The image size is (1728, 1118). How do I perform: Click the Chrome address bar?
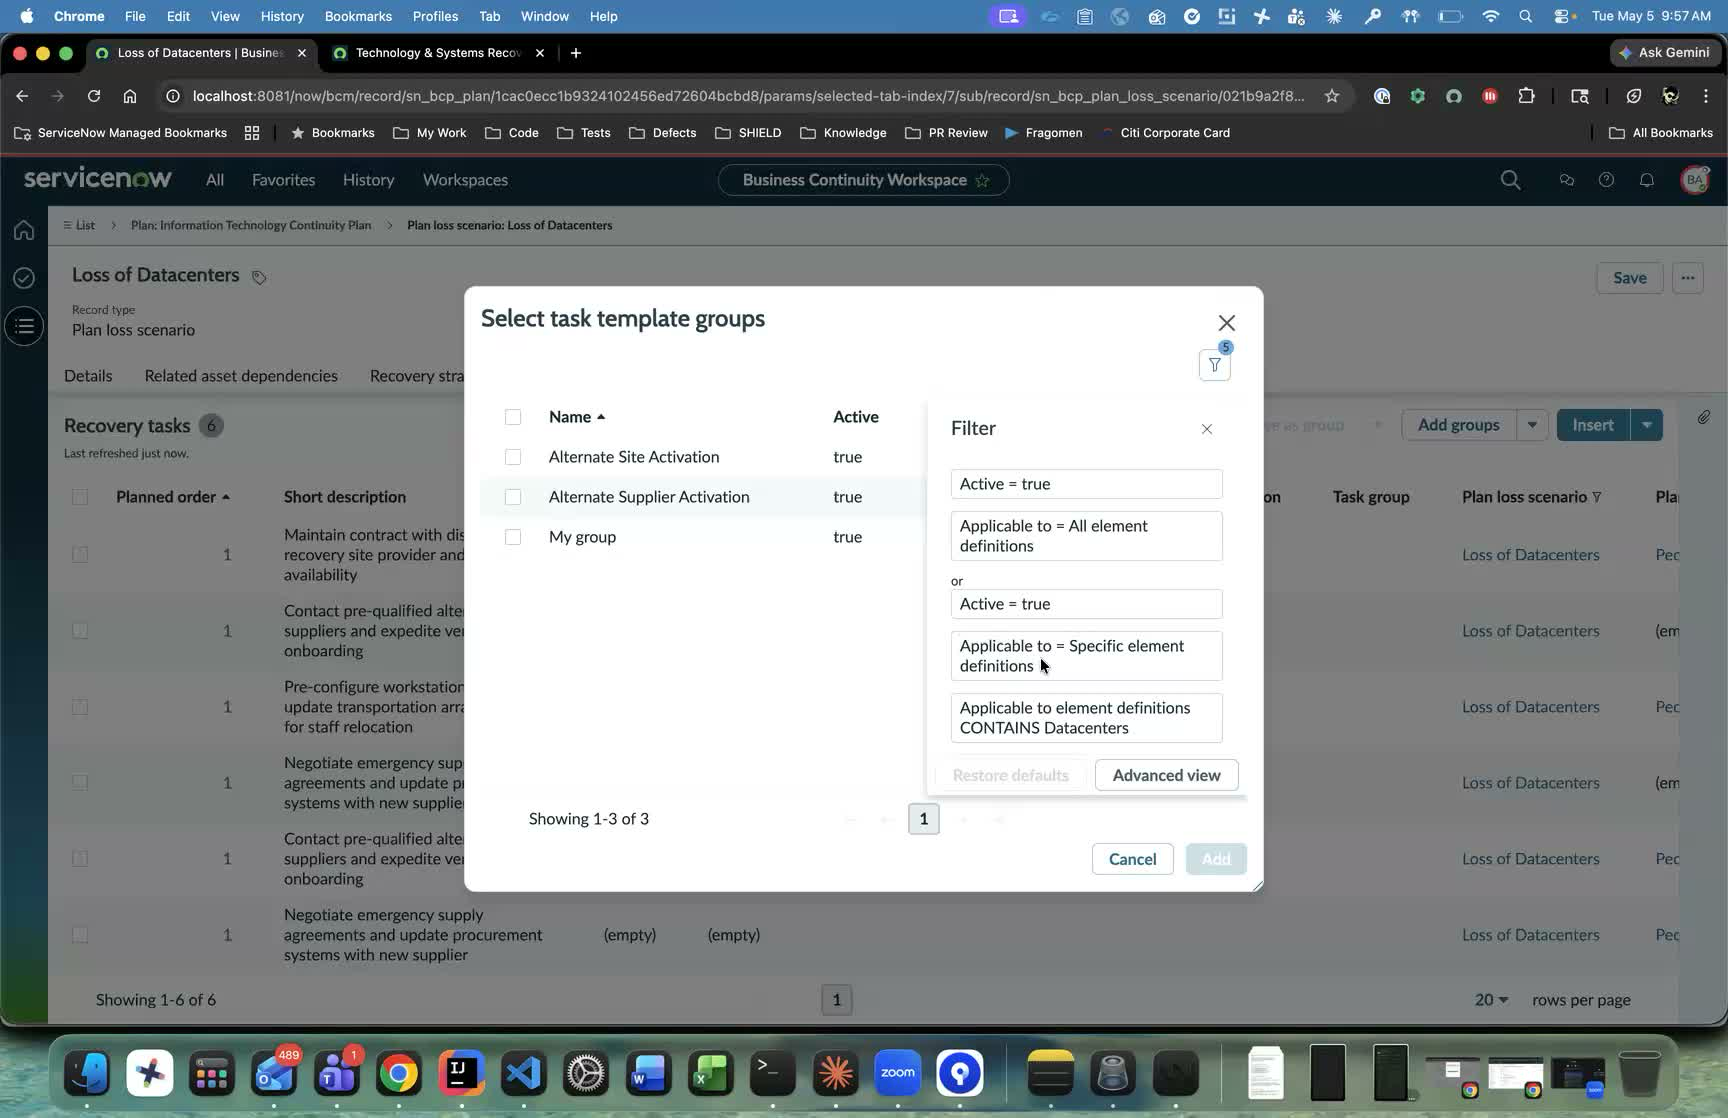click(x=748, y=96)
